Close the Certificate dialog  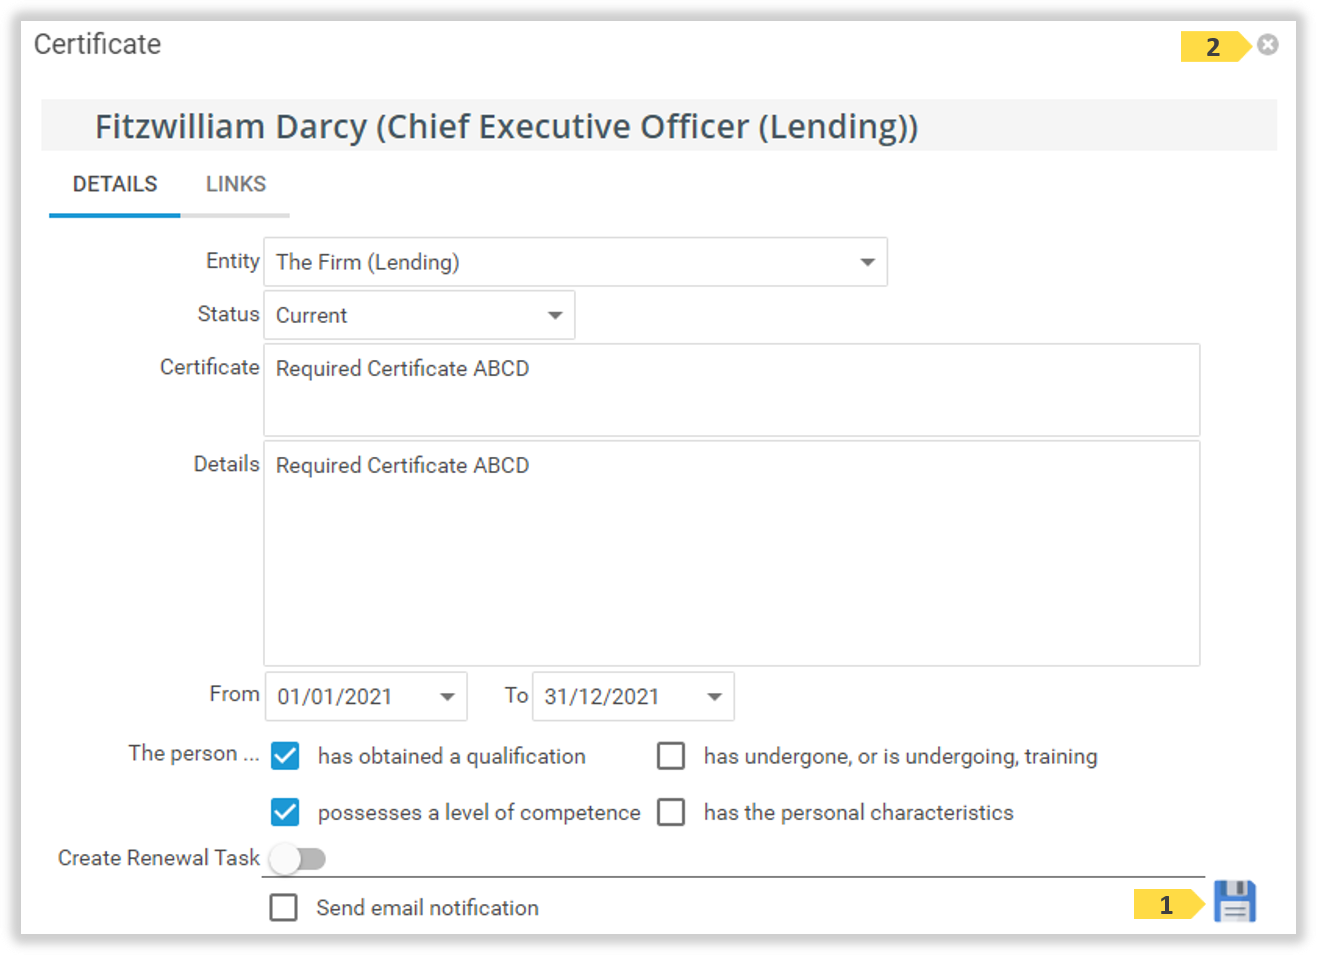coord(1267,45)
